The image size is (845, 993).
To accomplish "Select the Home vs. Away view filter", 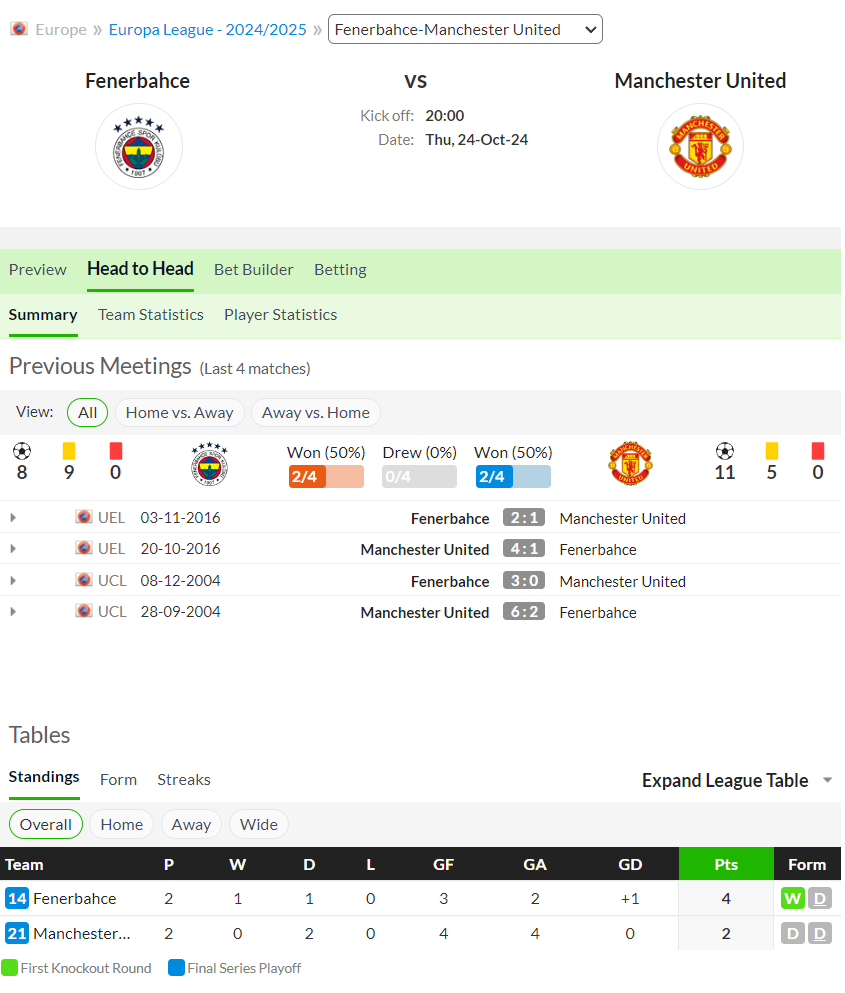I will click(181, 414).
